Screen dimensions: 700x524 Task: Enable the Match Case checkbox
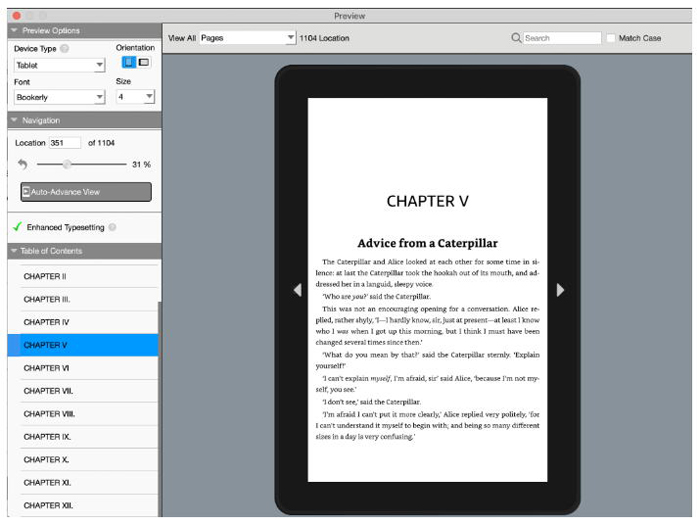click(x=611, y=38)
